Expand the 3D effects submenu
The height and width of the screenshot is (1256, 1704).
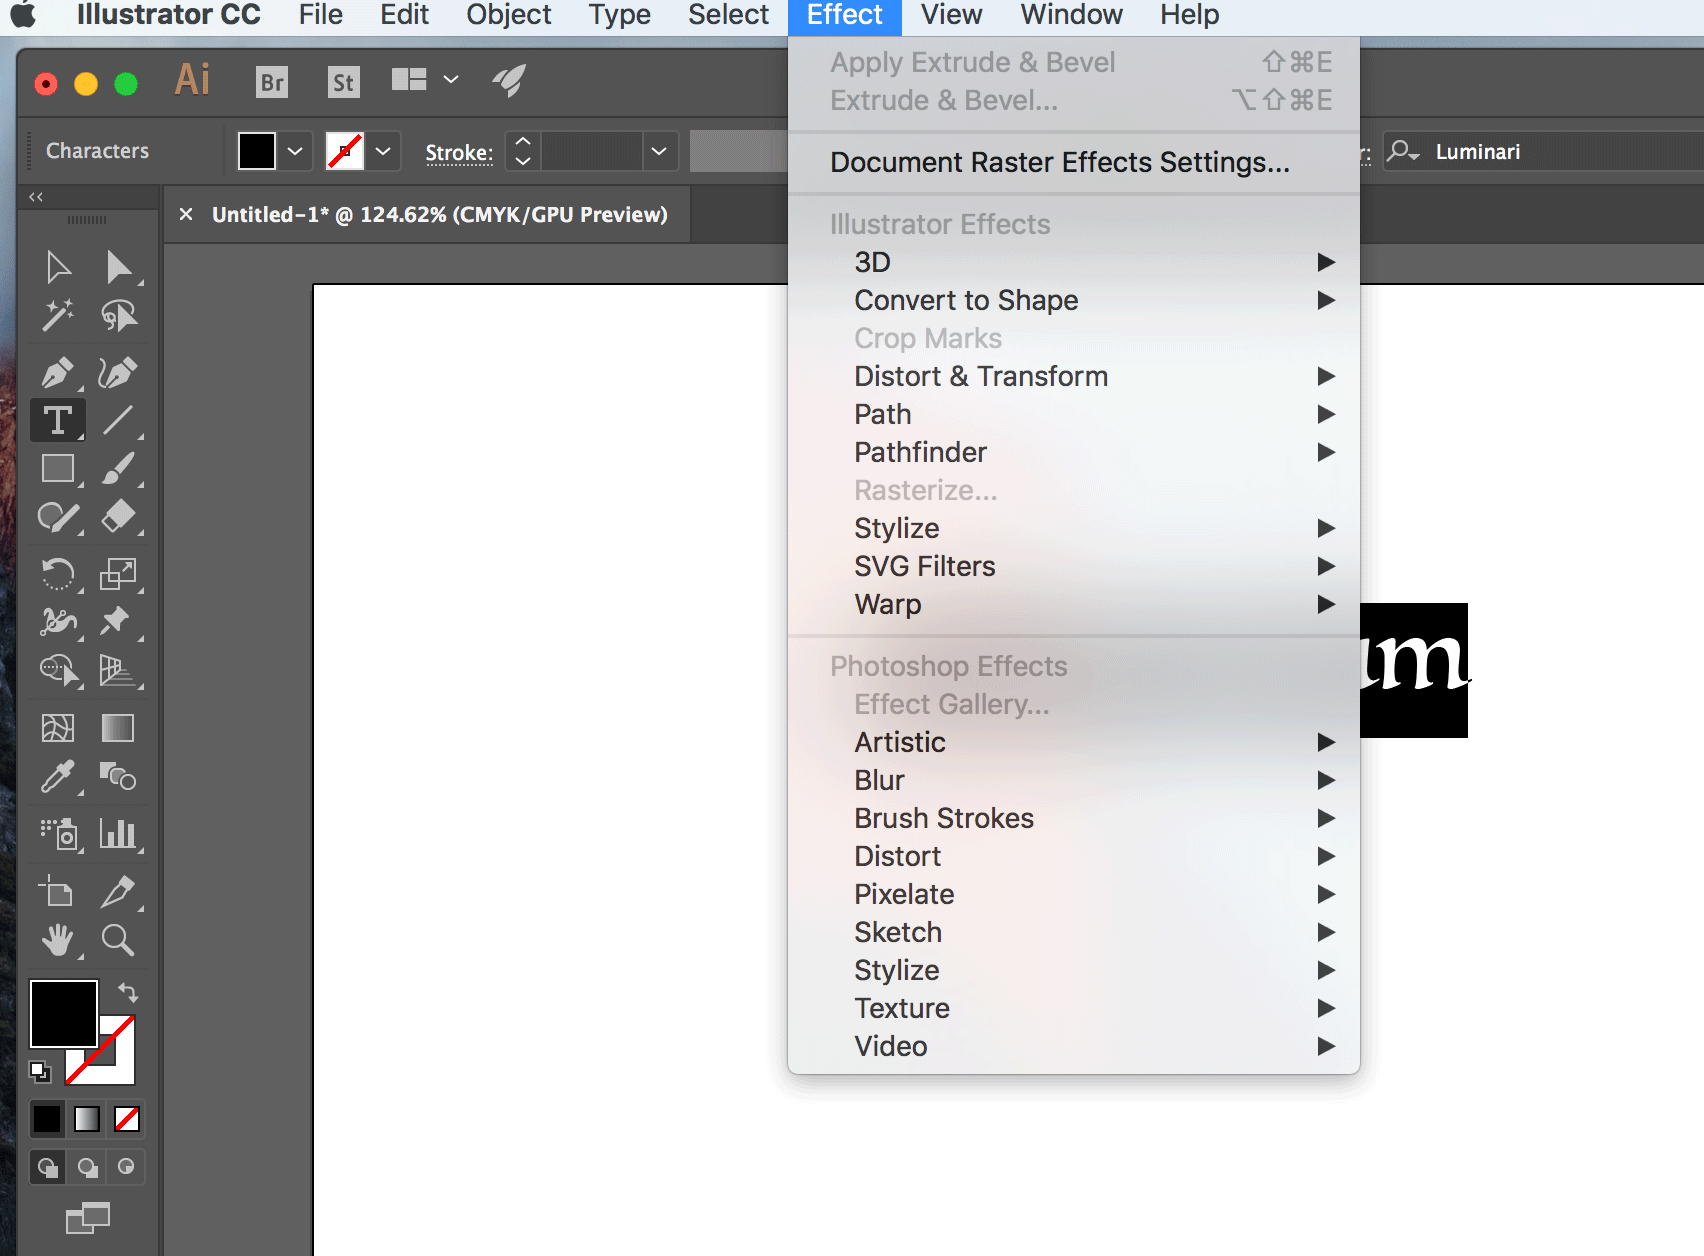[1073, 262]
